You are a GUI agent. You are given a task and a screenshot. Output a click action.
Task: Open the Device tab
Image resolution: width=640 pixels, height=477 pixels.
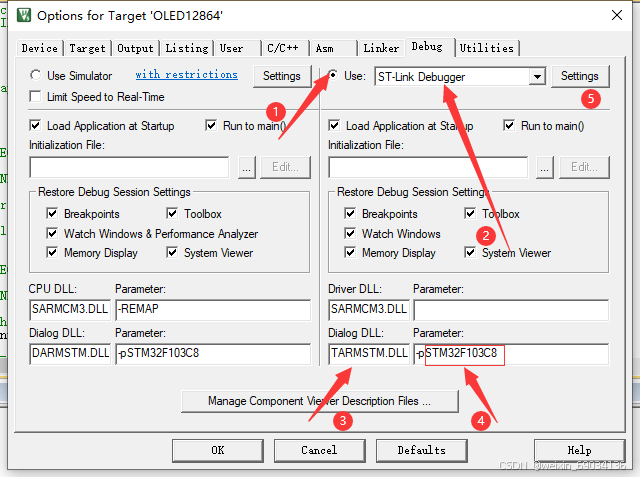tap(40, 48)
